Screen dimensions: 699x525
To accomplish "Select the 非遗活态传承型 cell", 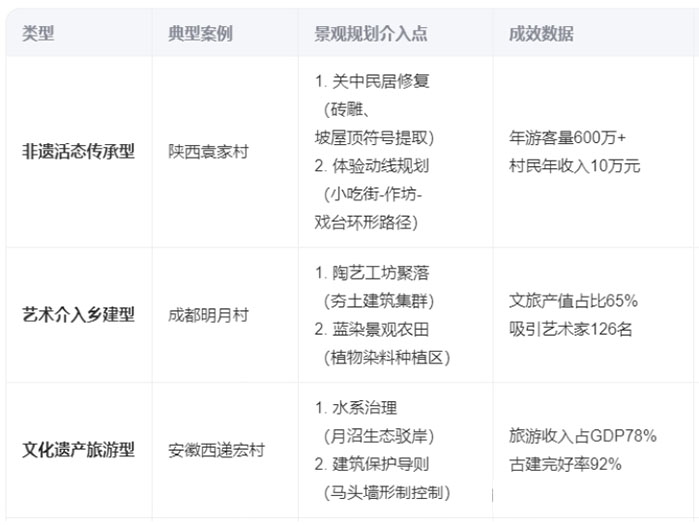I will (78, 152).
